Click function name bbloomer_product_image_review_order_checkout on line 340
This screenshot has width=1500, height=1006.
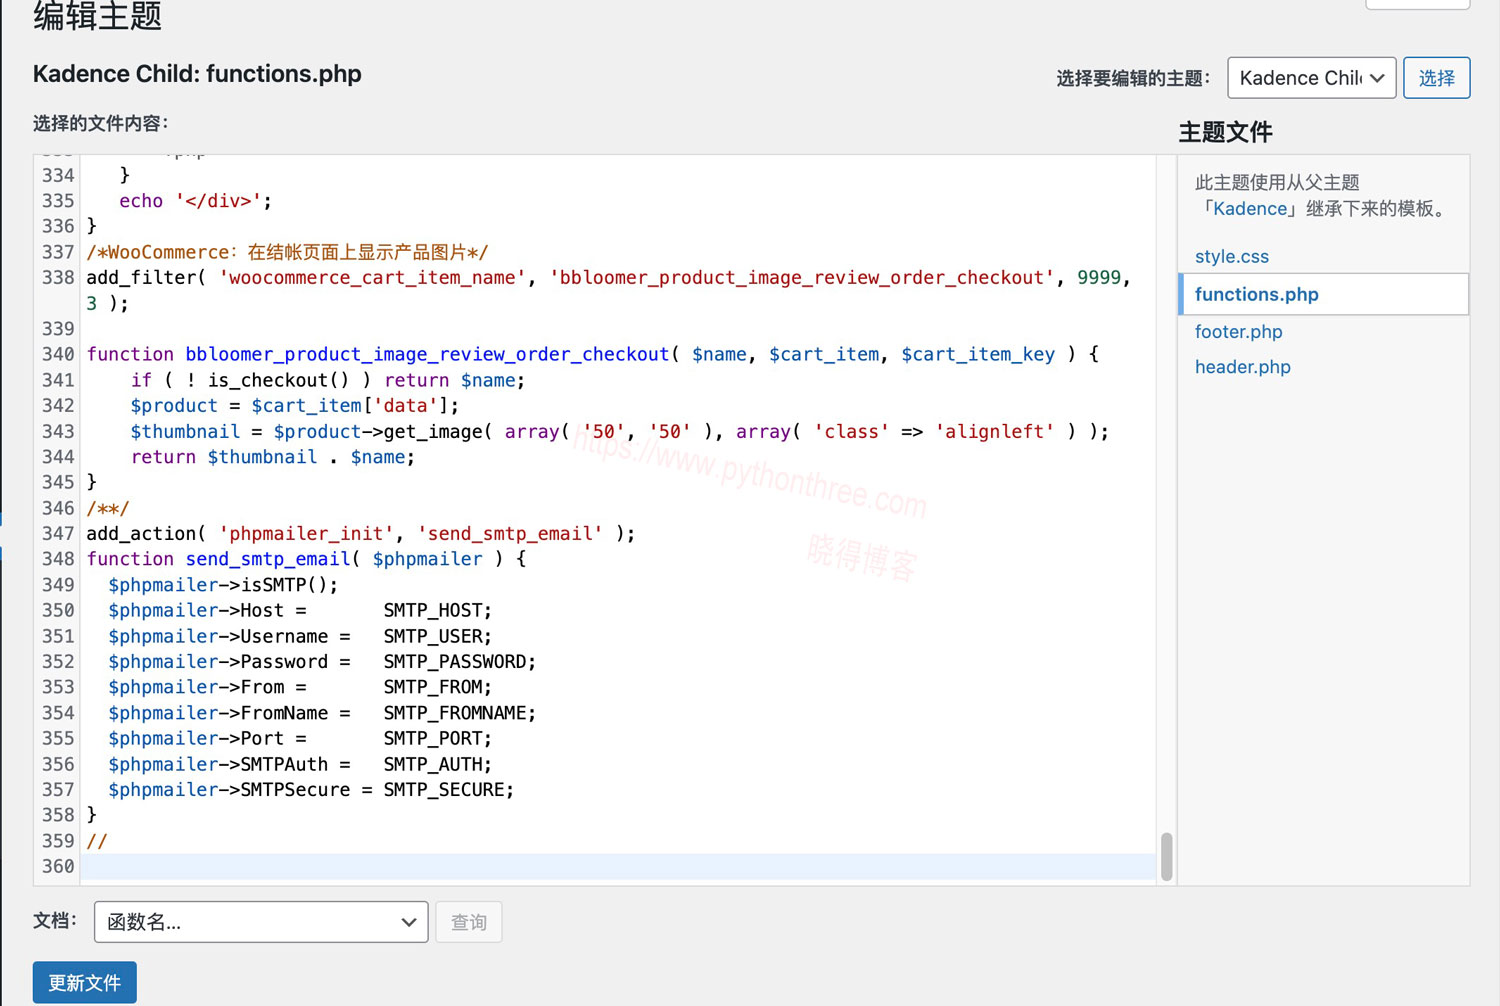pos(427,354)
